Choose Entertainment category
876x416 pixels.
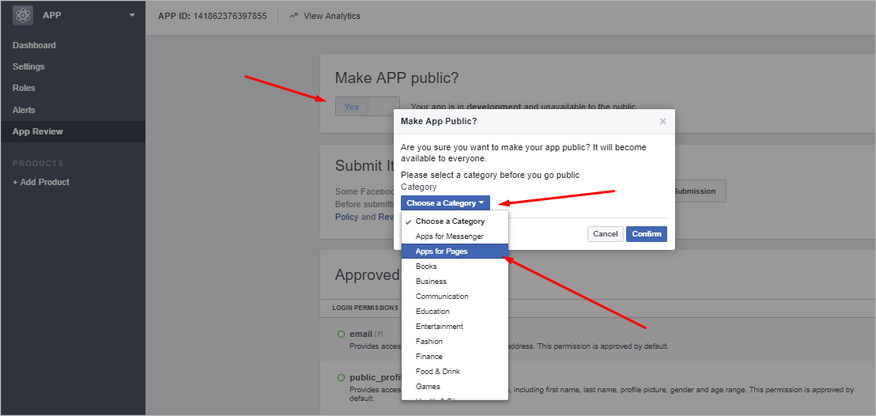click(455, 326)
